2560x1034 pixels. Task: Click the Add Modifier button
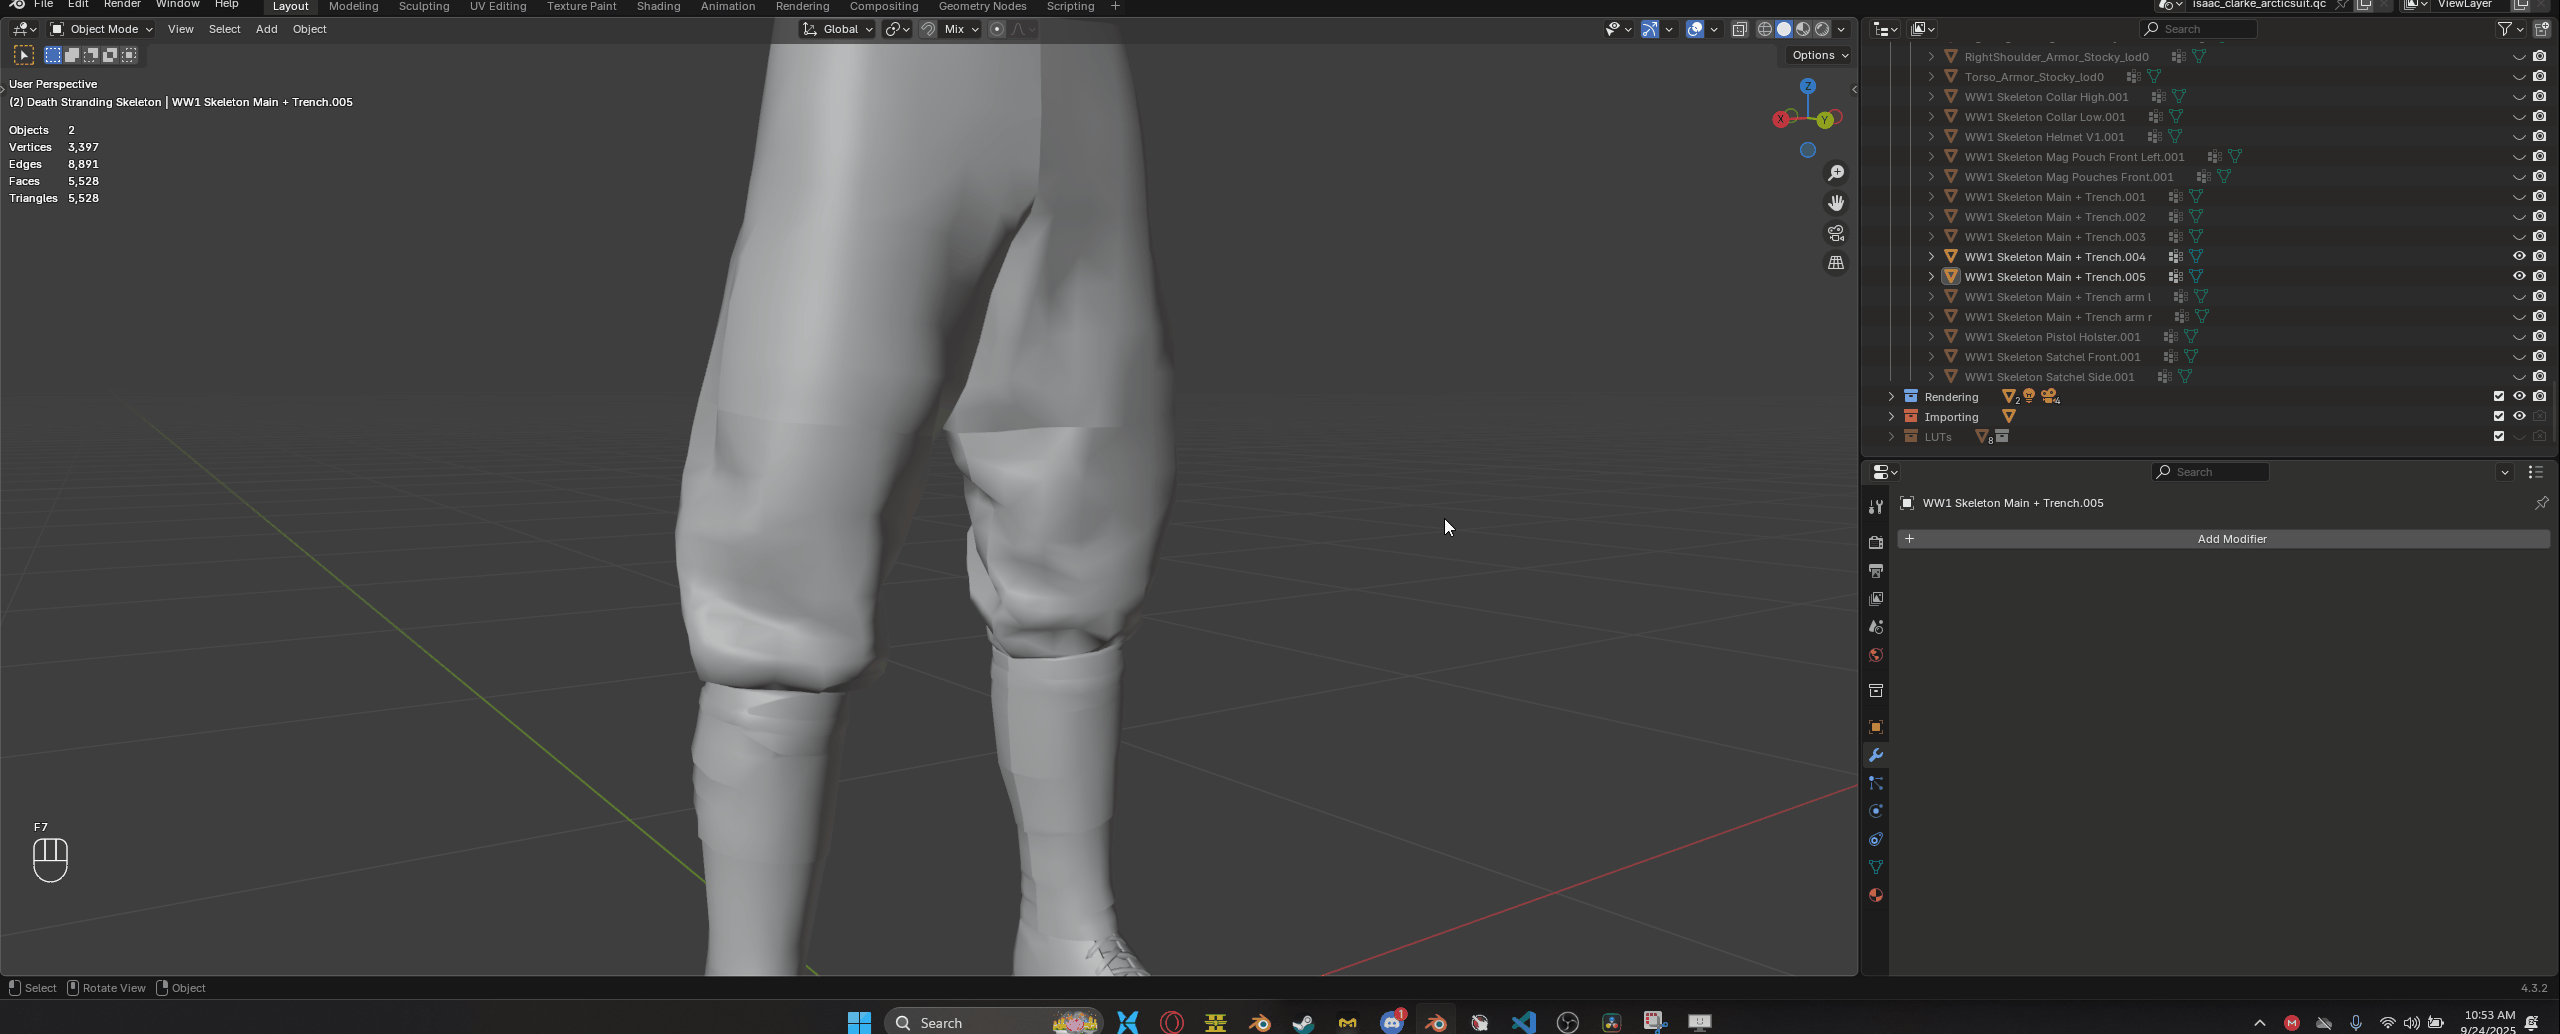click(x=2232, y=539)
